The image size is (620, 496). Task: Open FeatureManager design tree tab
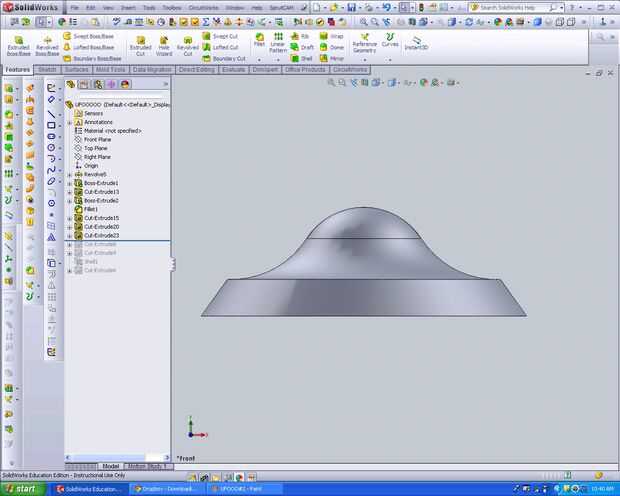click(x=70, y=84)
